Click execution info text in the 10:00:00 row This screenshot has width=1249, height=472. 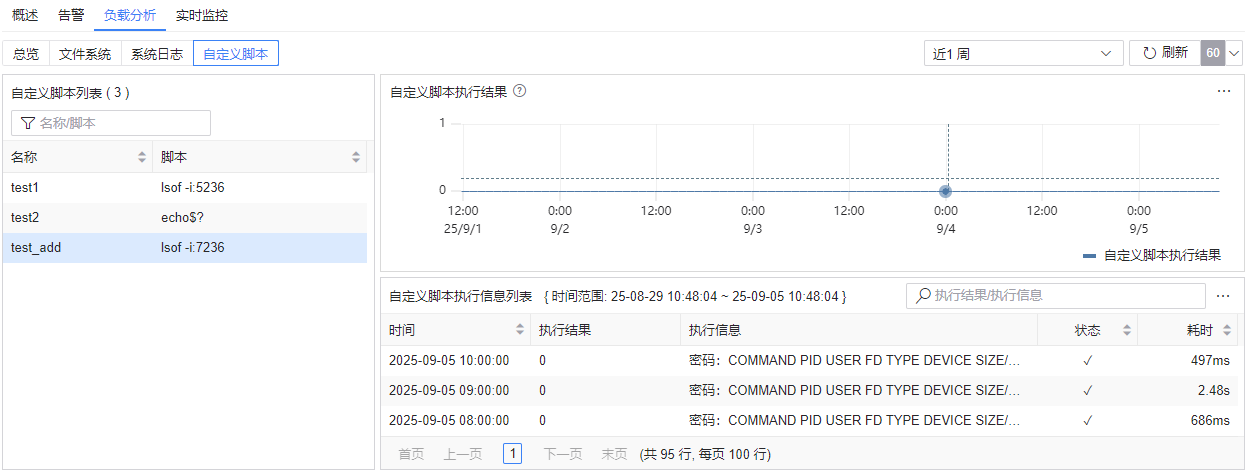pos(855,360)
